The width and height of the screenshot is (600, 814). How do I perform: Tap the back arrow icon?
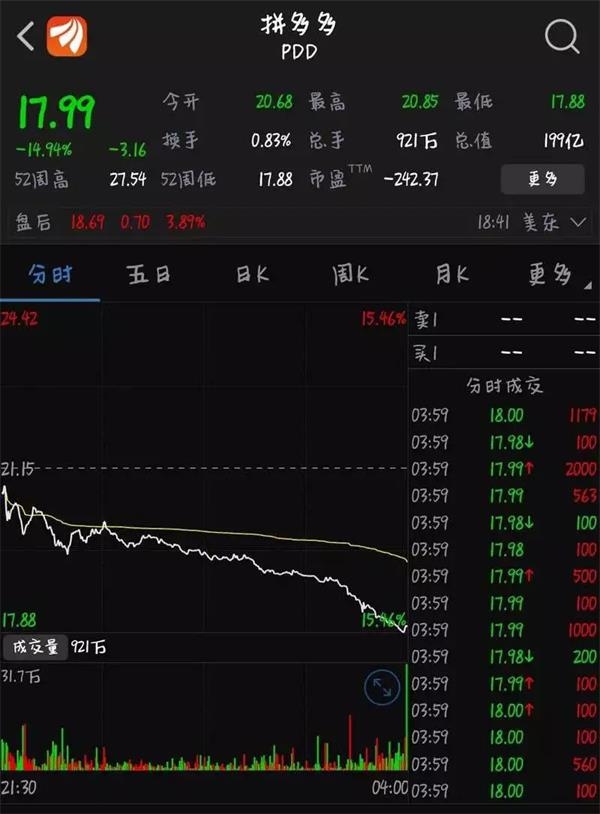click(25, 36)
